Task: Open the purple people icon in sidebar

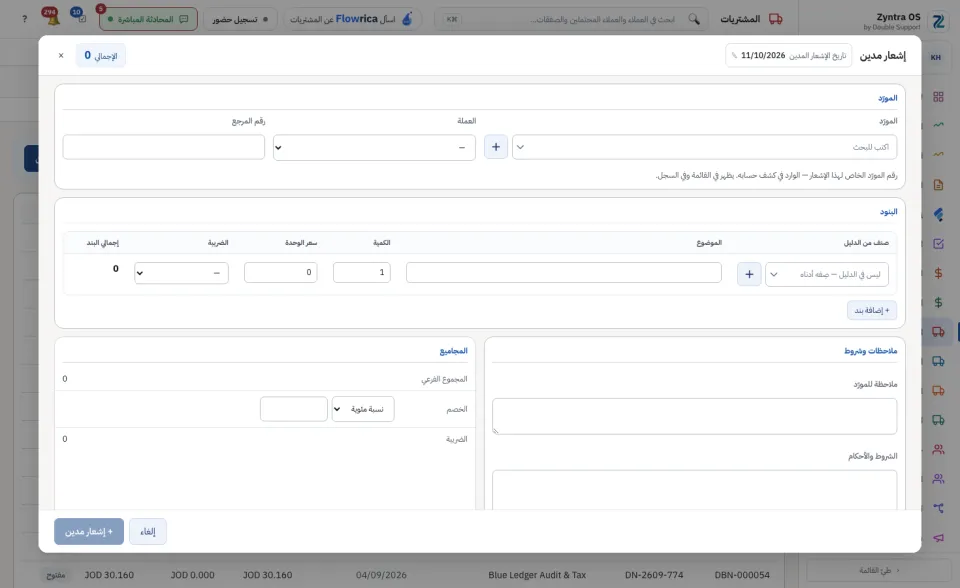Action: [938, 479]
